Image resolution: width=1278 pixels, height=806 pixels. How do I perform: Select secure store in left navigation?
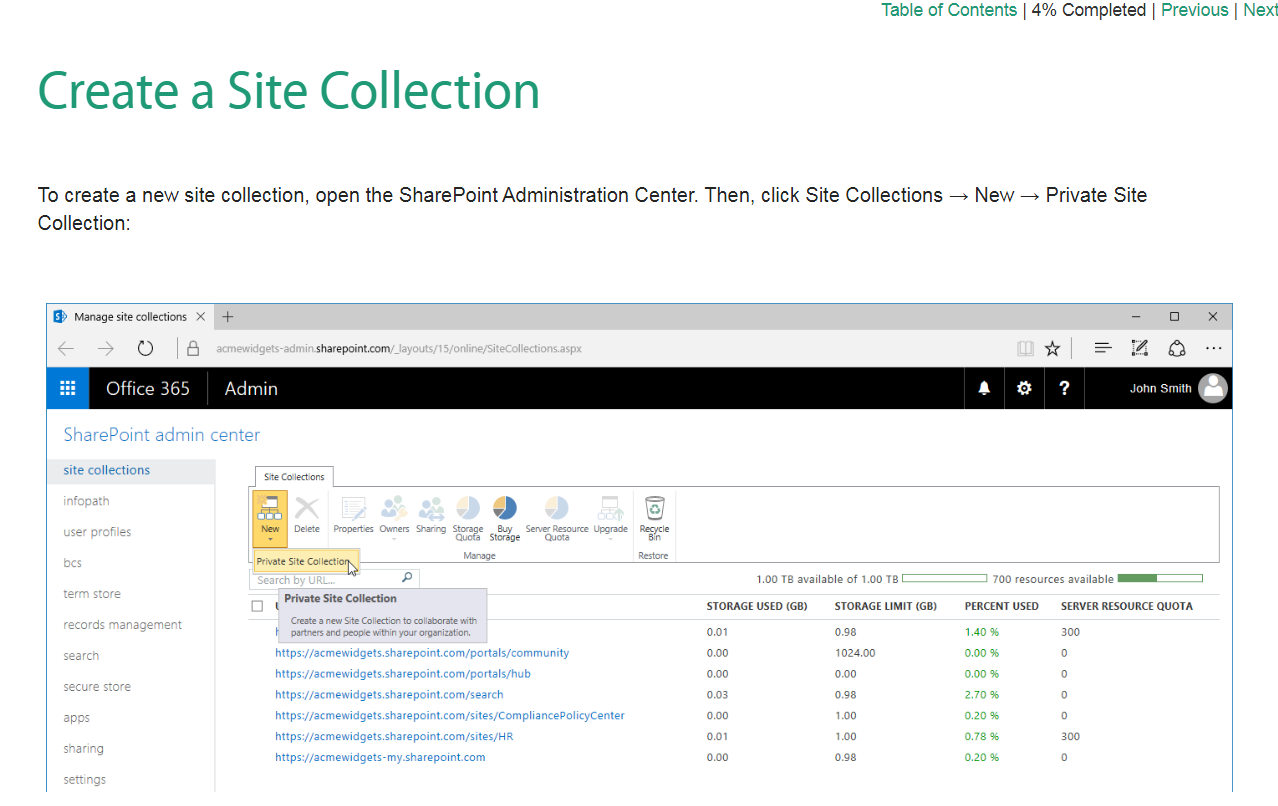point(97,687)
